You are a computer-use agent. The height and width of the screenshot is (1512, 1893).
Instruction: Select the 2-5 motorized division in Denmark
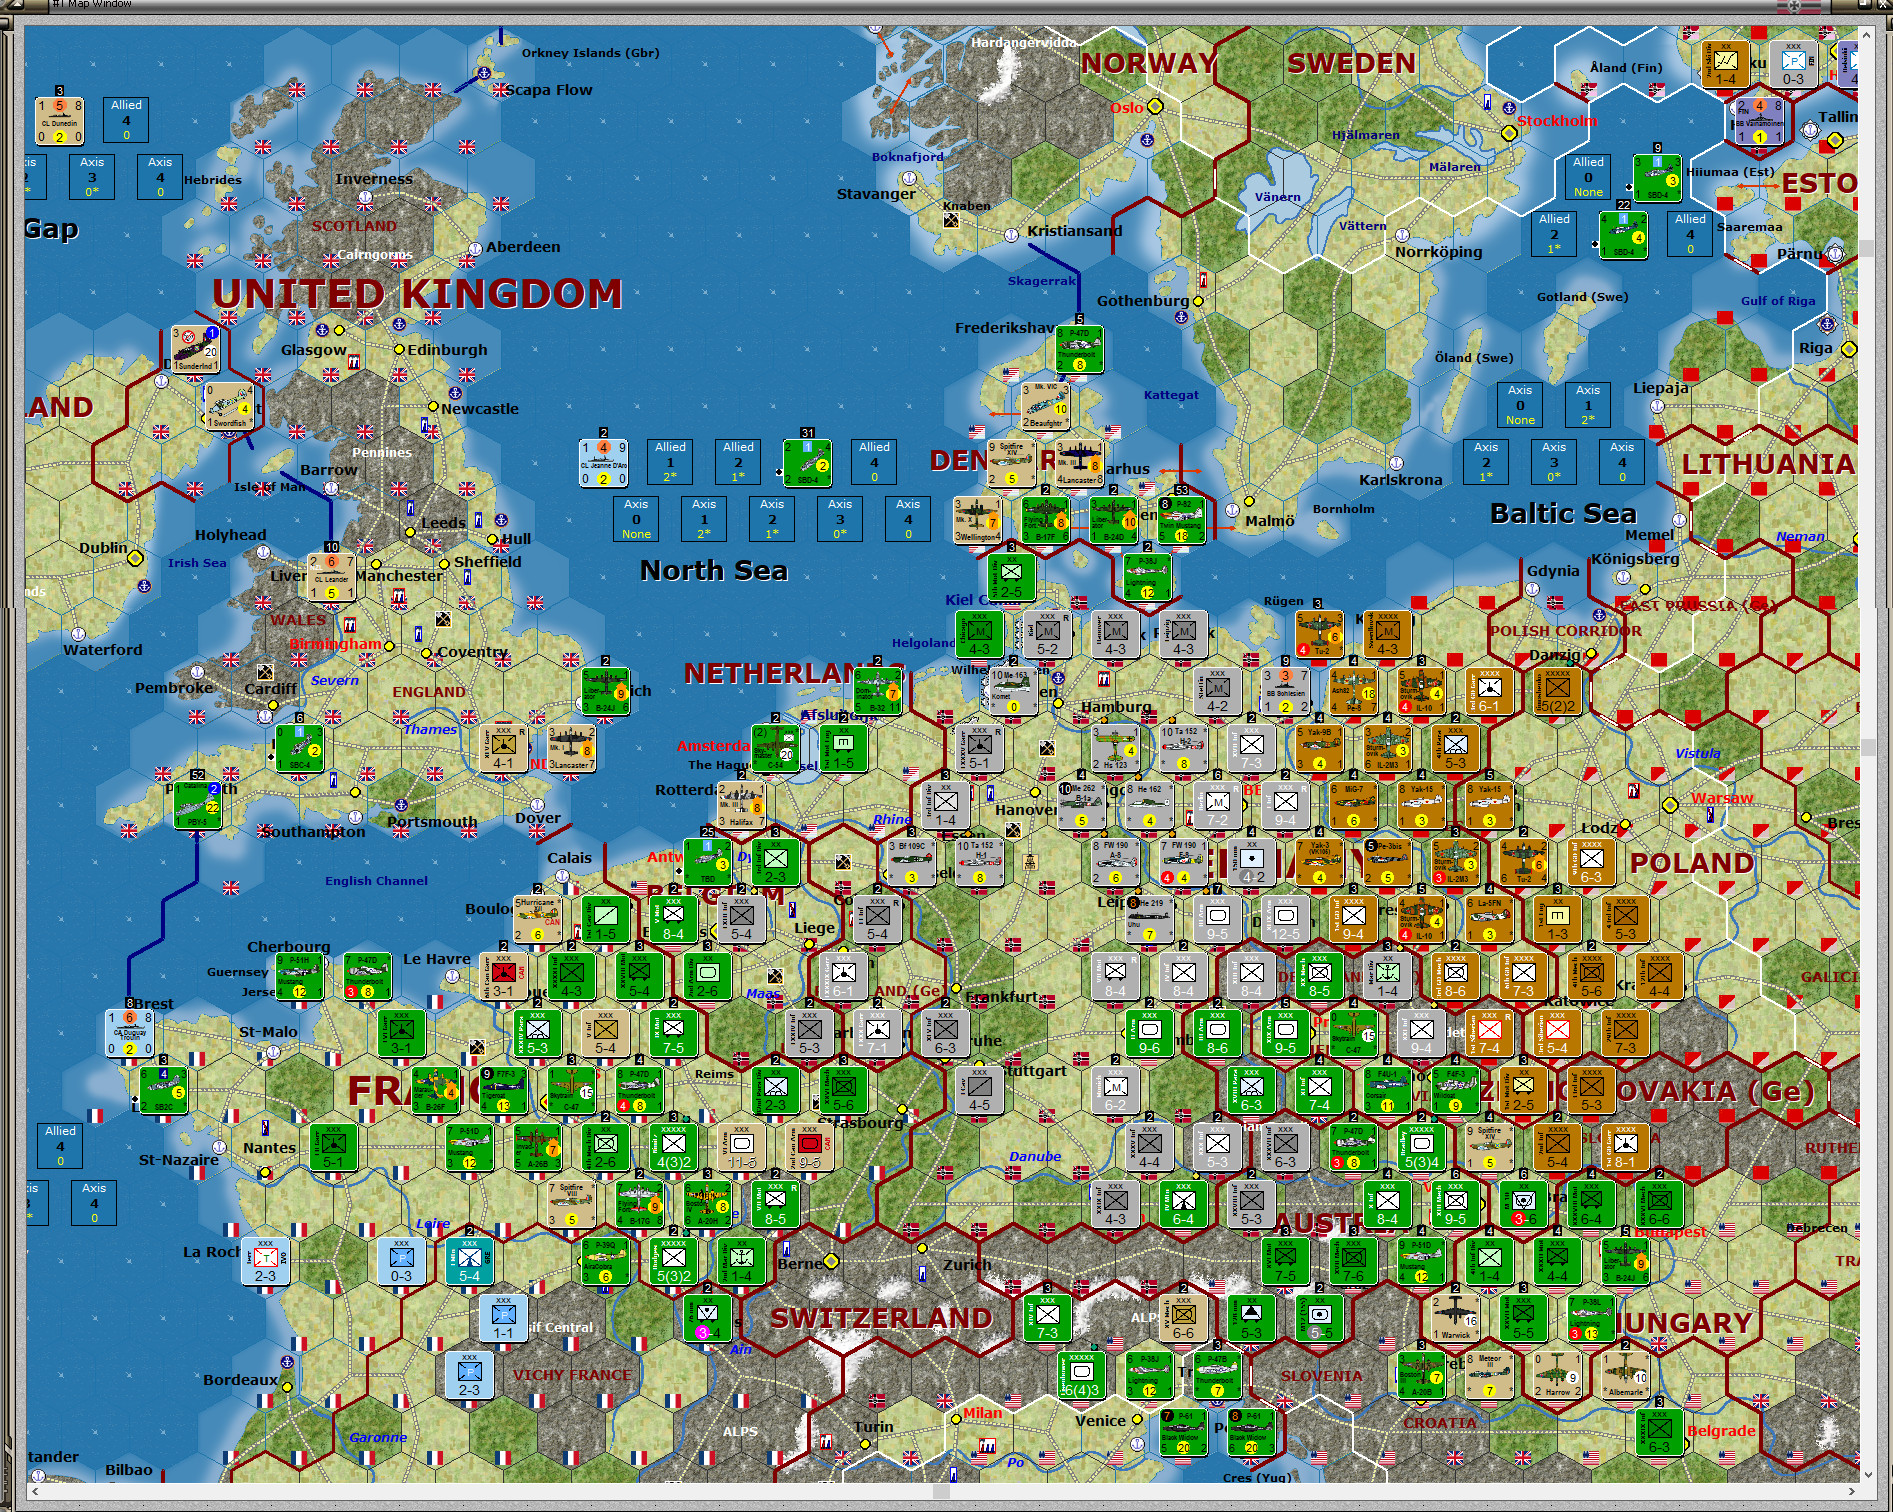(1011, 577)
